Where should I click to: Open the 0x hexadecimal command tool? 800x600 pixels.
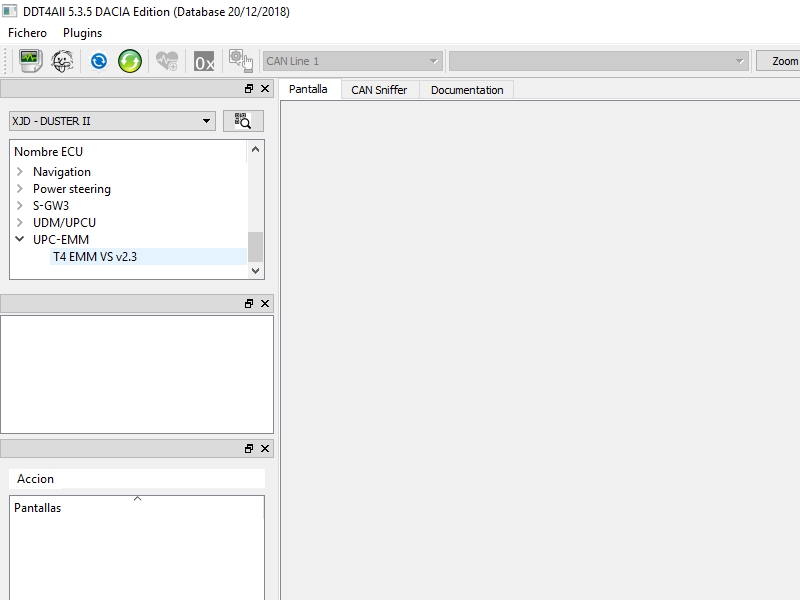(x=204, y=62)
